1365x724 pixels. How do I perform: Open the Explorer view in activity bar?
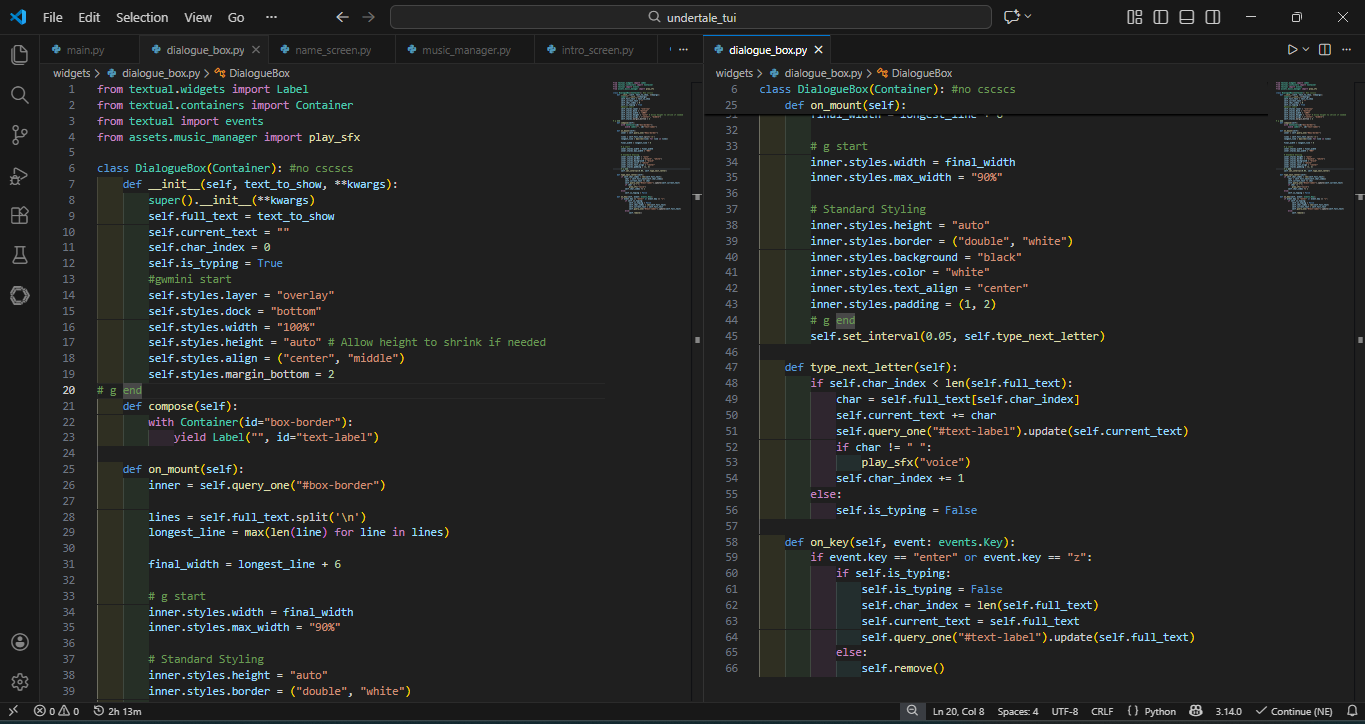19,55
